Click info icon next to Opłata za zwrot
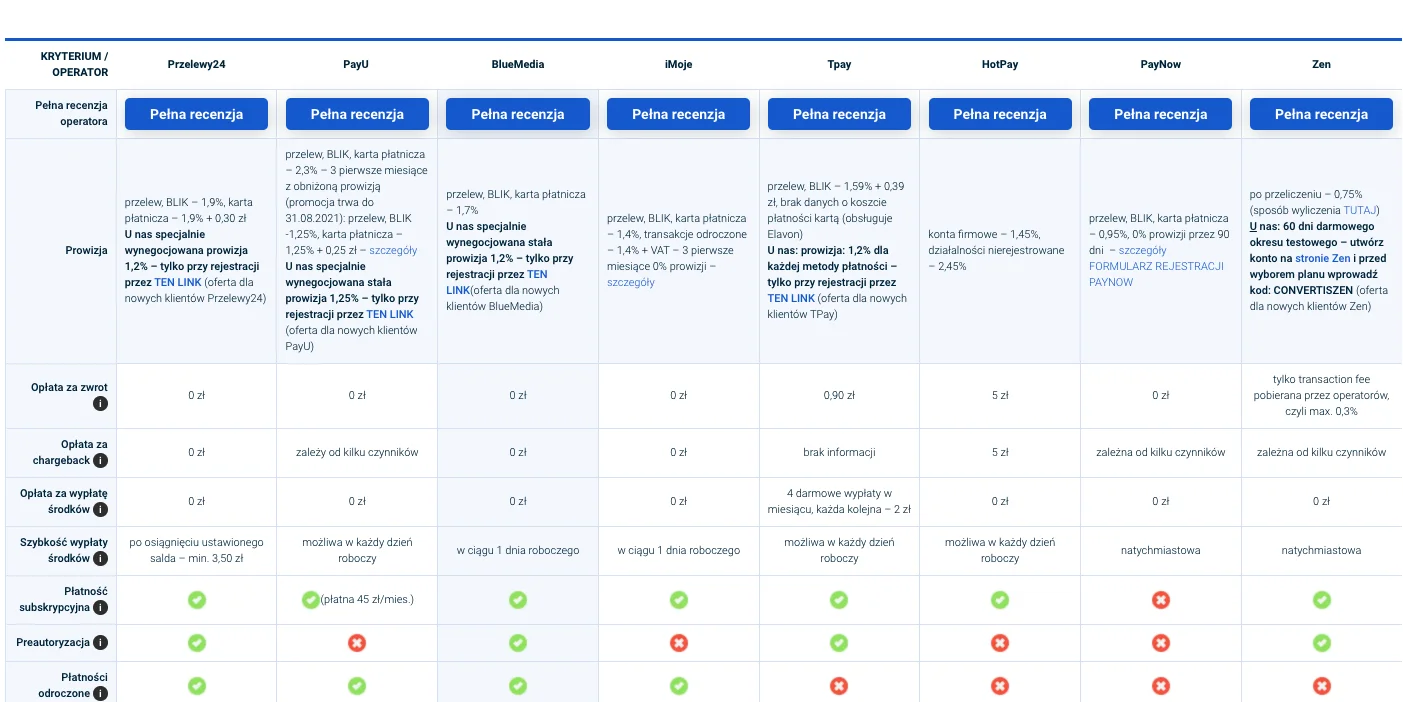Viewport: 1403px width, 702px height. pos(100,404)
